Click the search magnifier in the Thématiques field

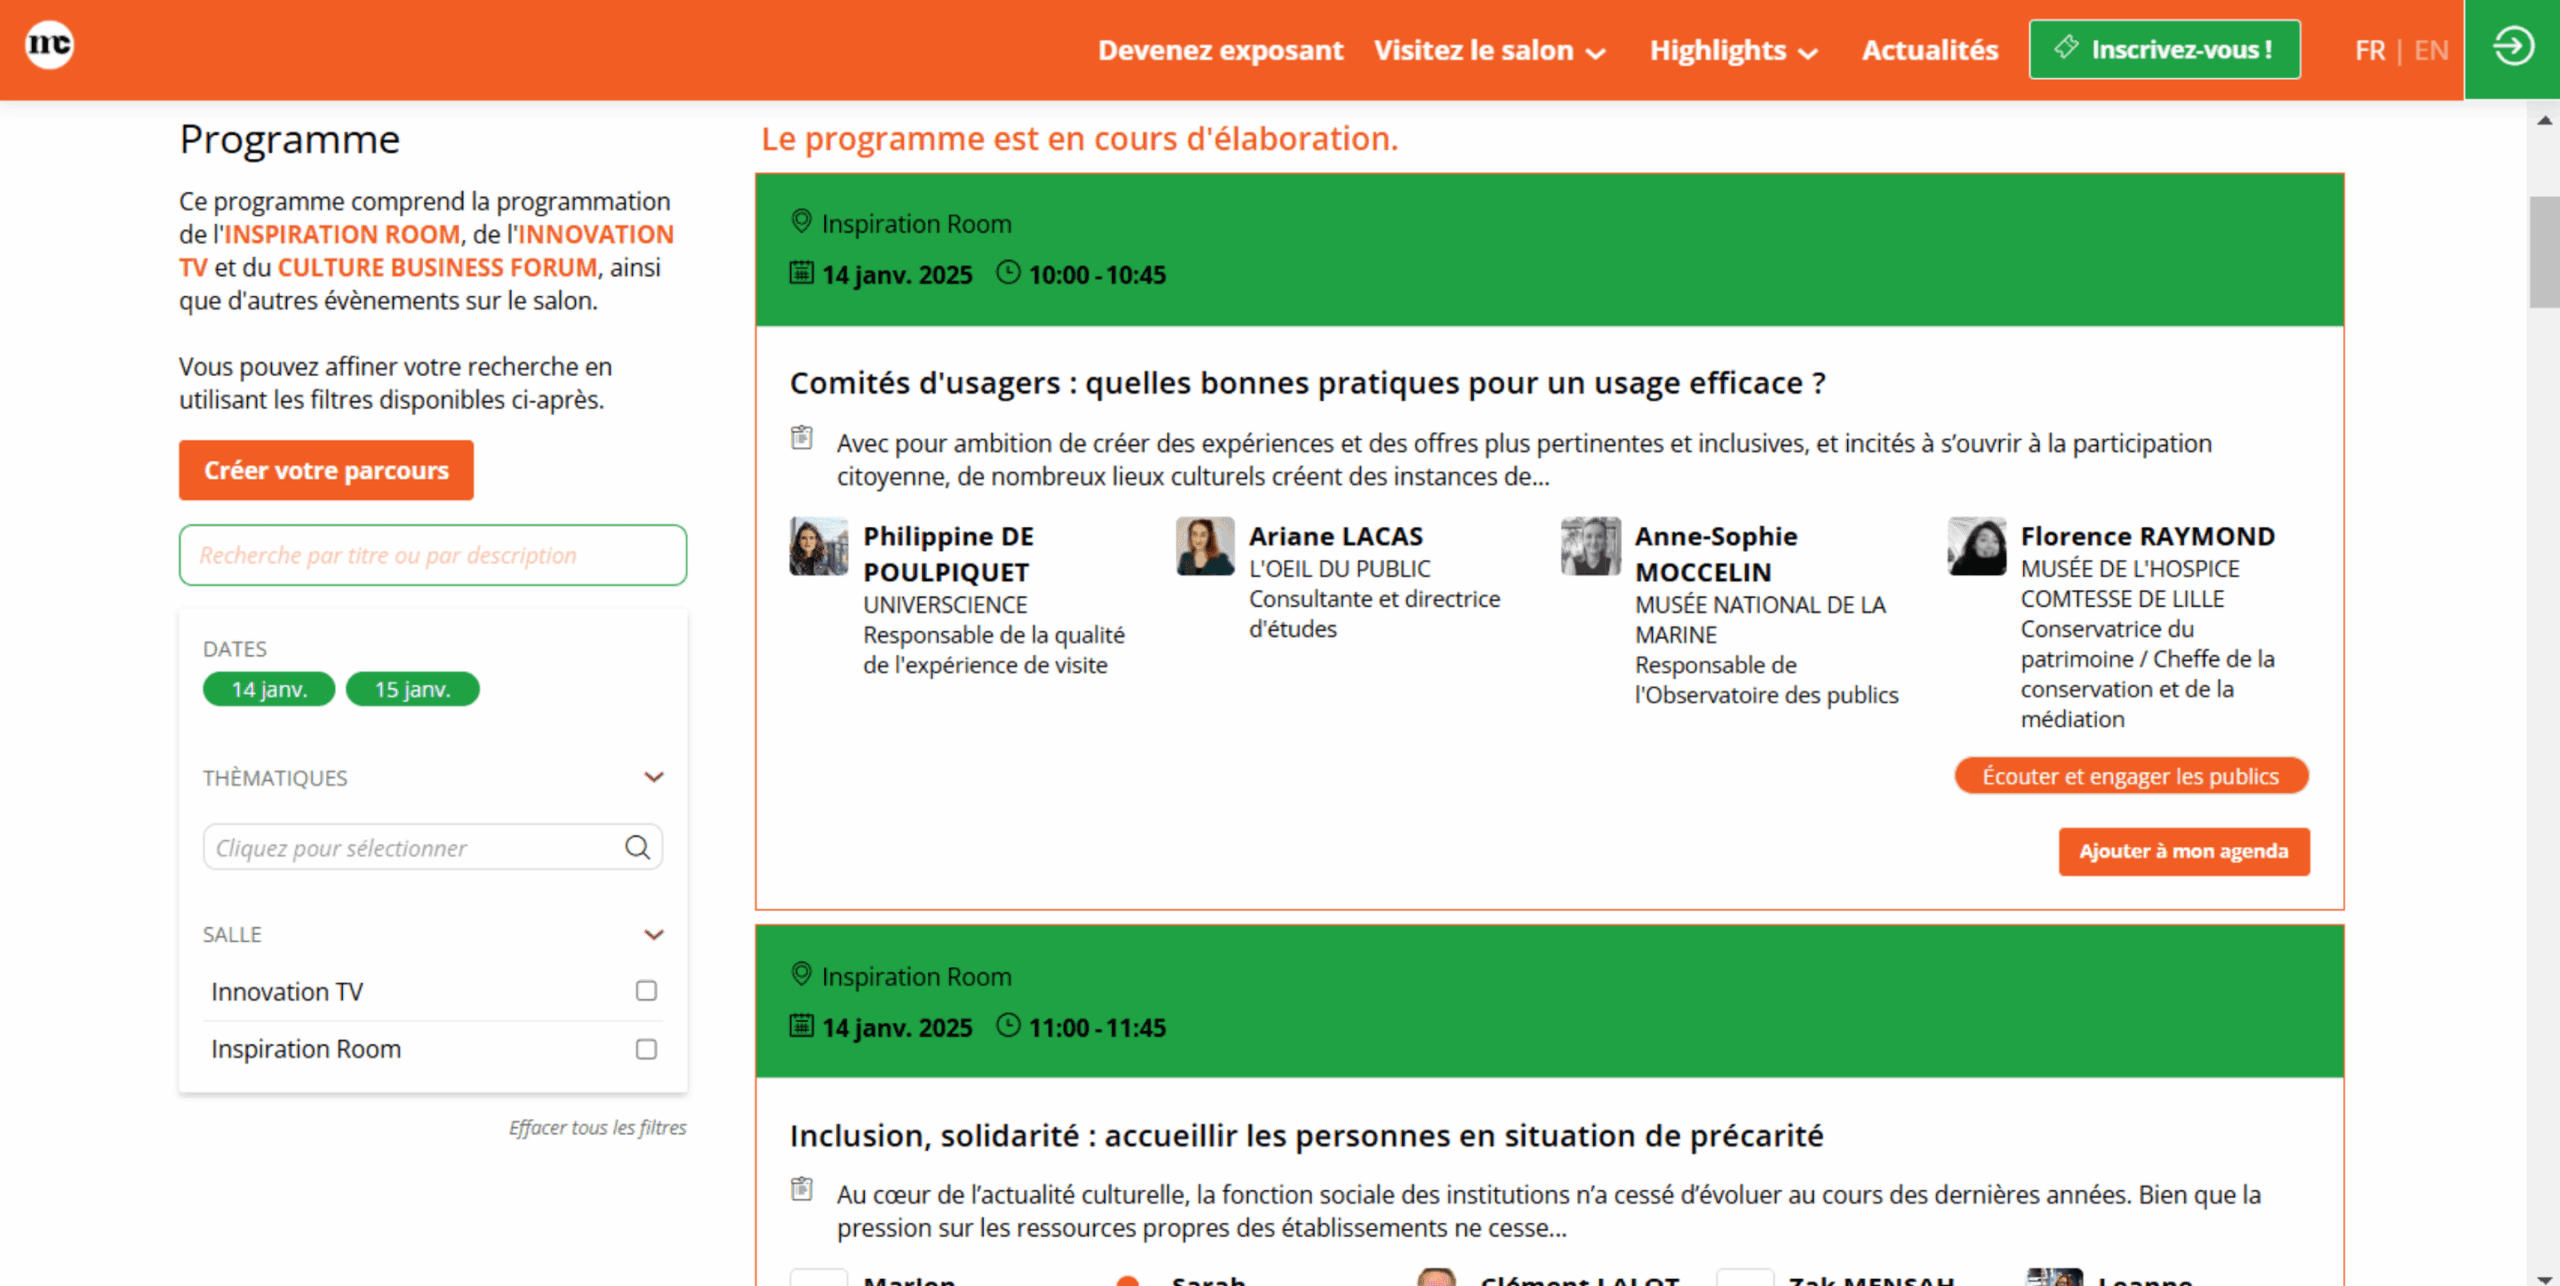[x=637, y=848]
